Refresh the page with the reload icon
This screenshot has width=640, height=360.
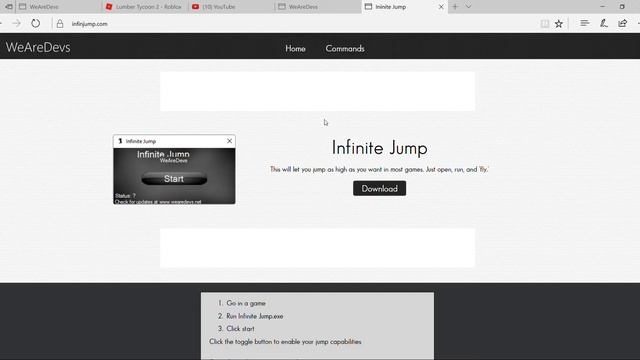36,24
